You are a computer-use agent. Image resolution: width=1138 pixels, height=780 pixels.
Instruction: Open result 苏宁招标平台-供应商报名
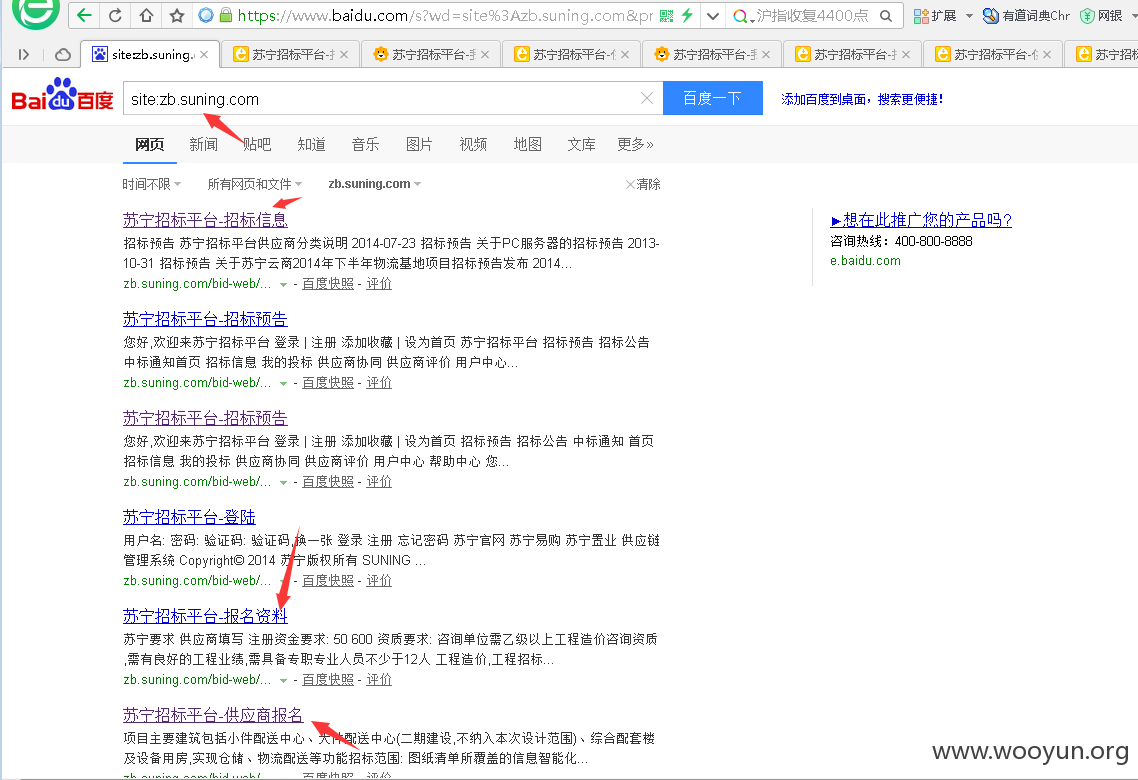213,715
